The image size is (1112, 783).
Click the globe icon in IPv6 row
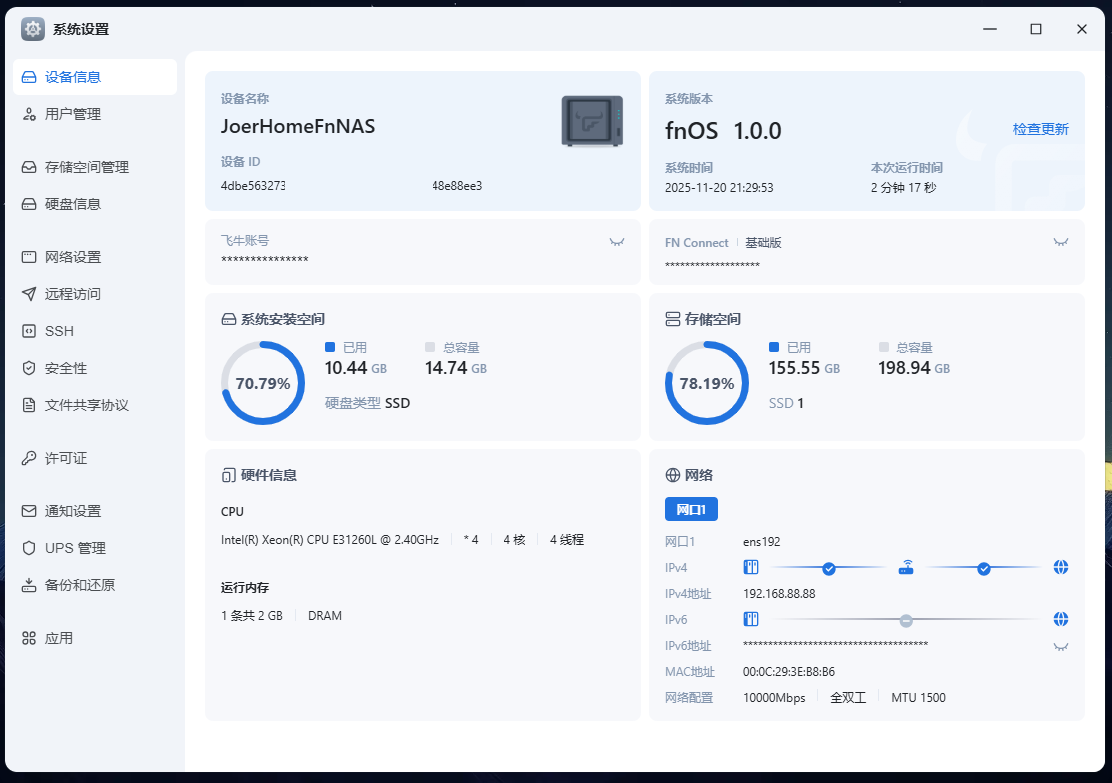click(x=1061, y=619)
